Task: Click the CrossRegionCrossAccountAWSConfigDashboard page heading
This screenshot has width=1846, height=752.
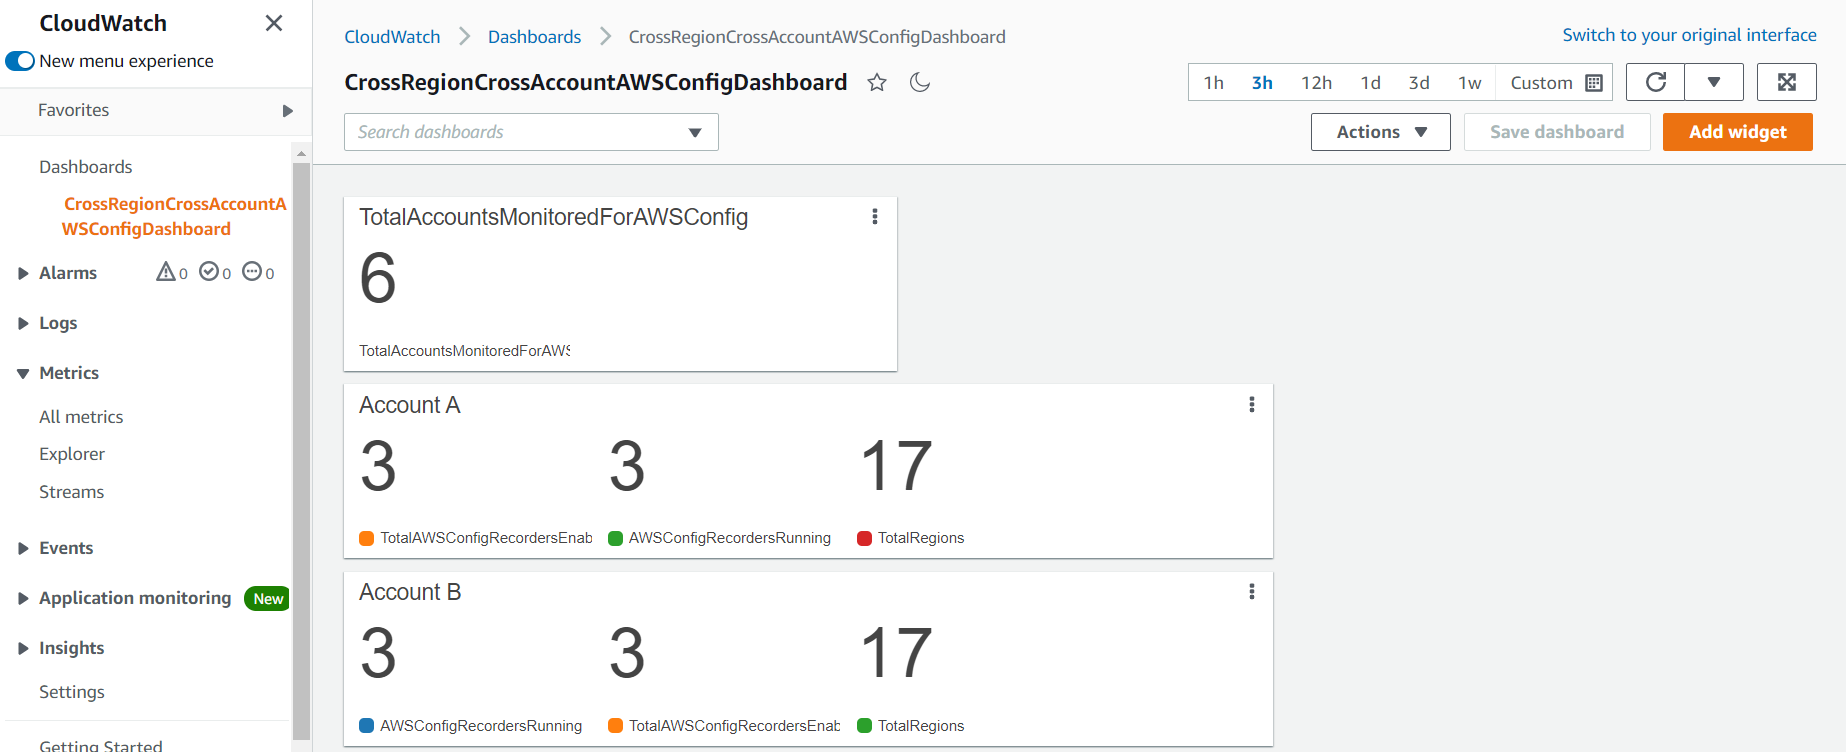Action: [596, 82]
